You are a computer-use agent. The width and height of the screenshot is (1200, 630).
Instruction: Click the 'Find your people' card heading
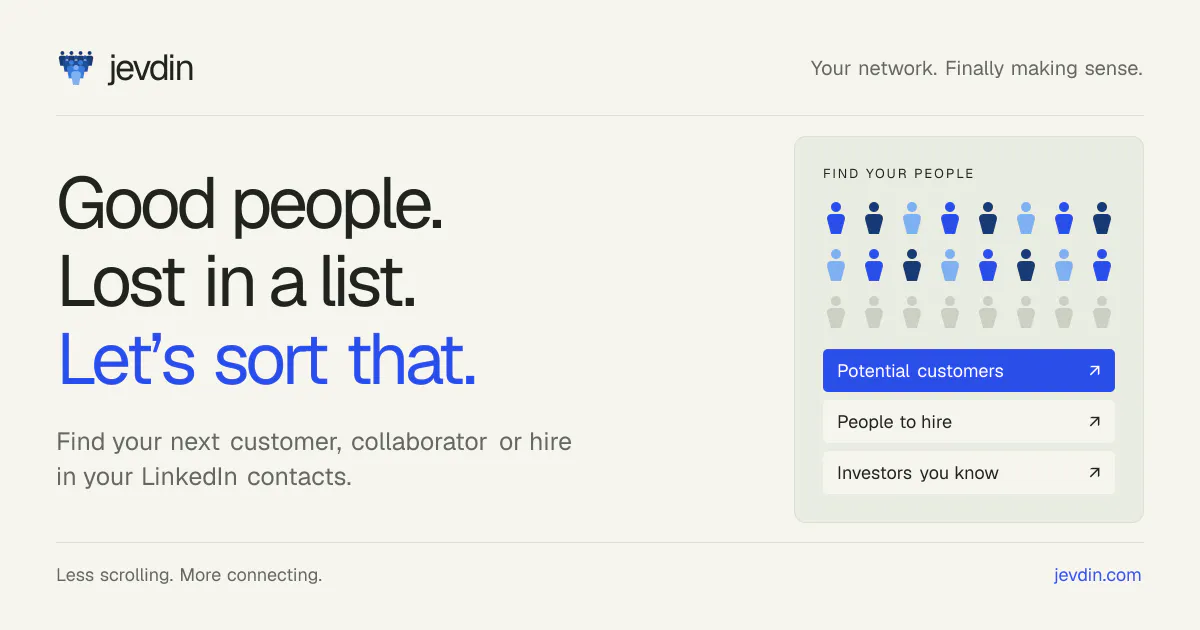[x=898, y=174]
